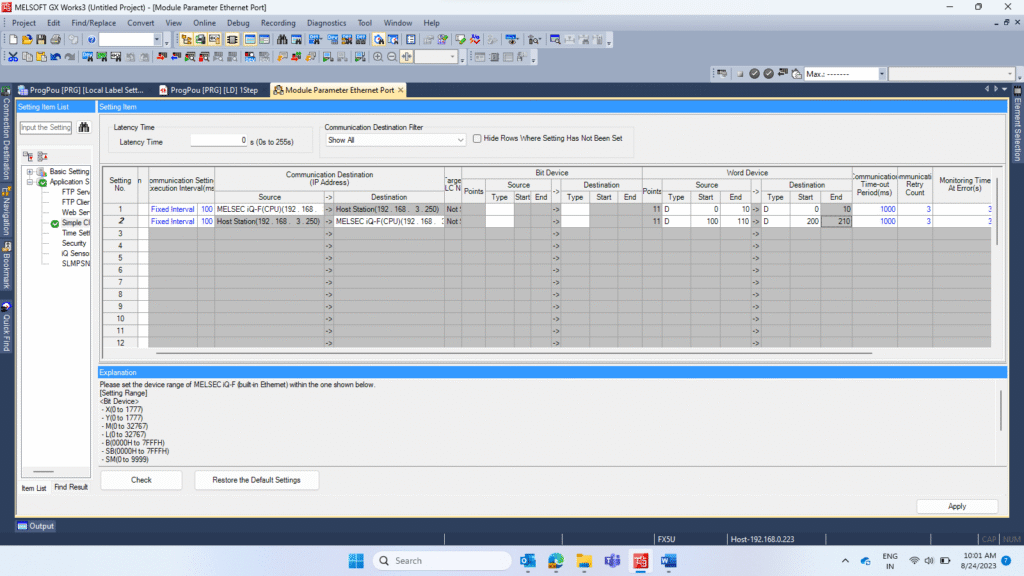1024x576 pixels.
Task: Open the dropdown beside the Help icon
Action: 157,40
